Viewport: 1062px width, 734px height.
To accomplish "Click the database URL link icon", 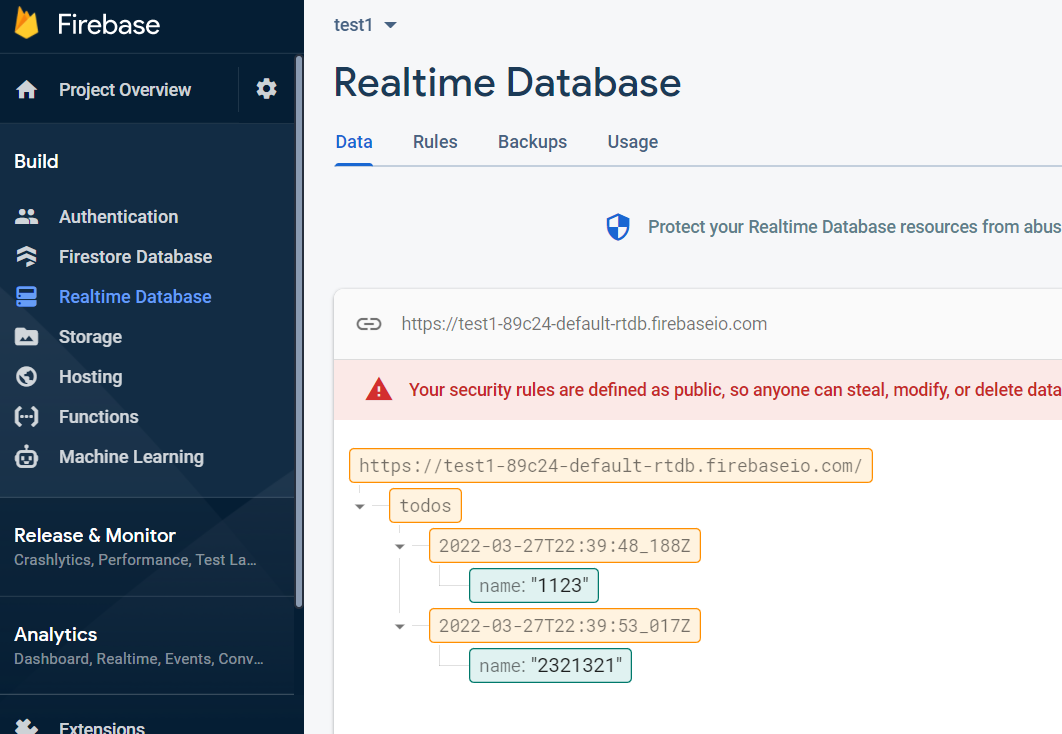I will tap(369, 324).
